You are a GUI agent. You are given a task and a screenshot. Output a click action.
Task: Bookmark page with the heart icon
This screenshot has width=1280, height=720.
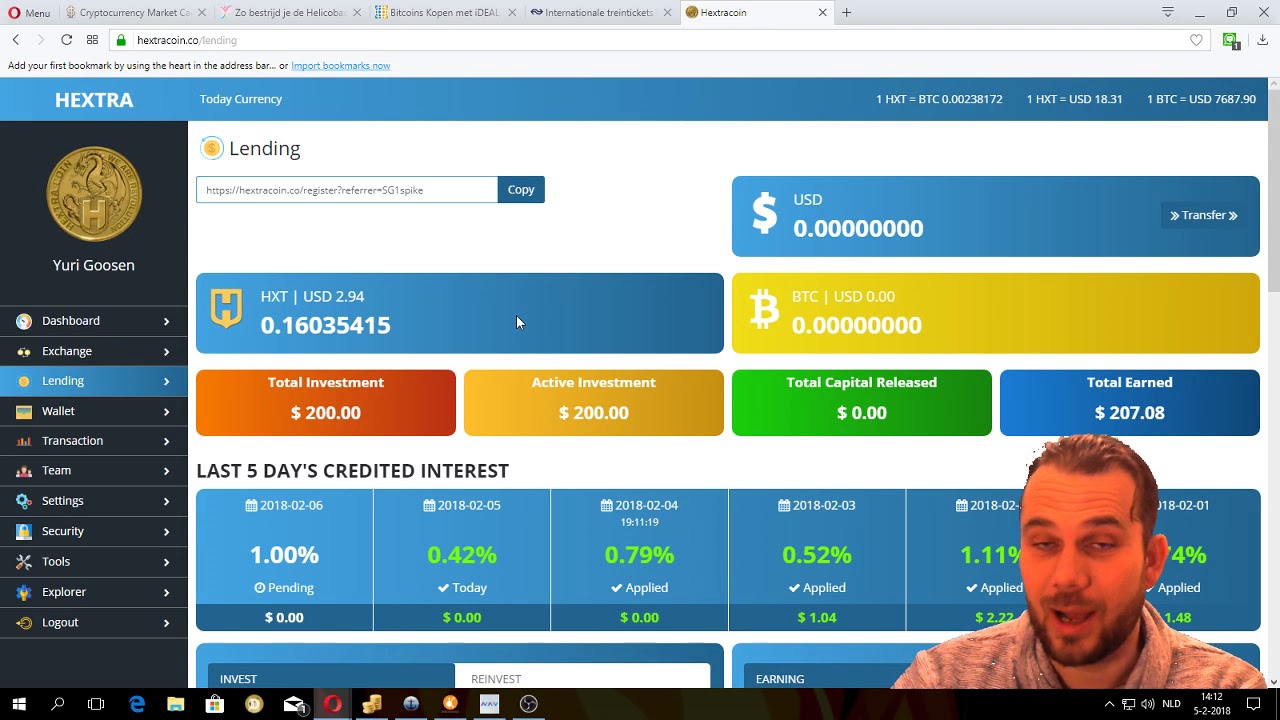tap(1196, 40)
